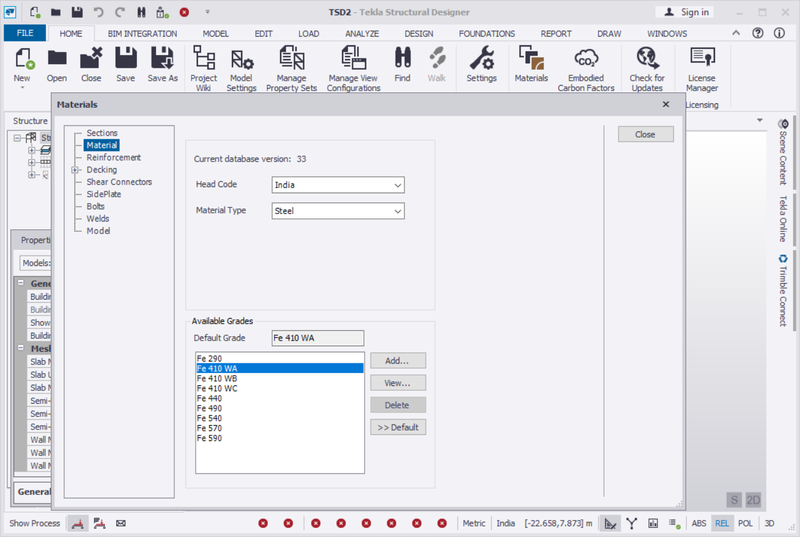The width and height of the screenshot is (800, 537).
Task: Switch to the FOUNDATIONS tab
Action: click(x=487, y=34)
